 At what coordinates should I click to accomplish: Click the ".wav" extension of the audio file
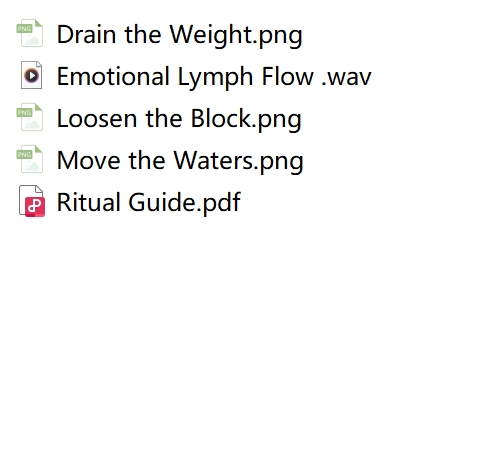pyautogui.click(x=347, y=77)
